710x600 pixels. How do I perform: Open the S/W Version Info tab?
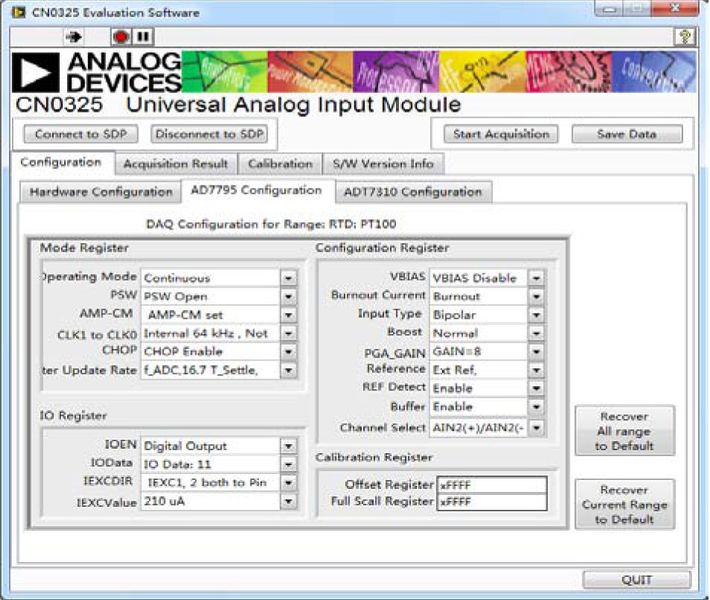point(383,164)
